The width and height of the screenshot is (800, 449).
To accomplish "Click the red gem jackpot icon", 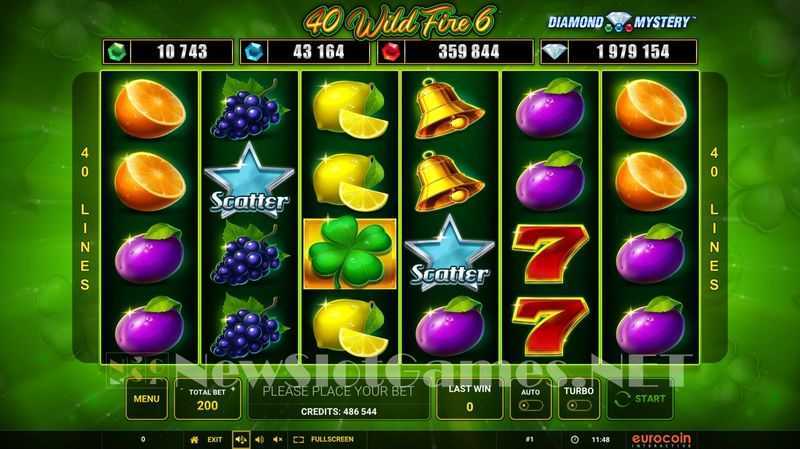I will [x=391, y=52].
